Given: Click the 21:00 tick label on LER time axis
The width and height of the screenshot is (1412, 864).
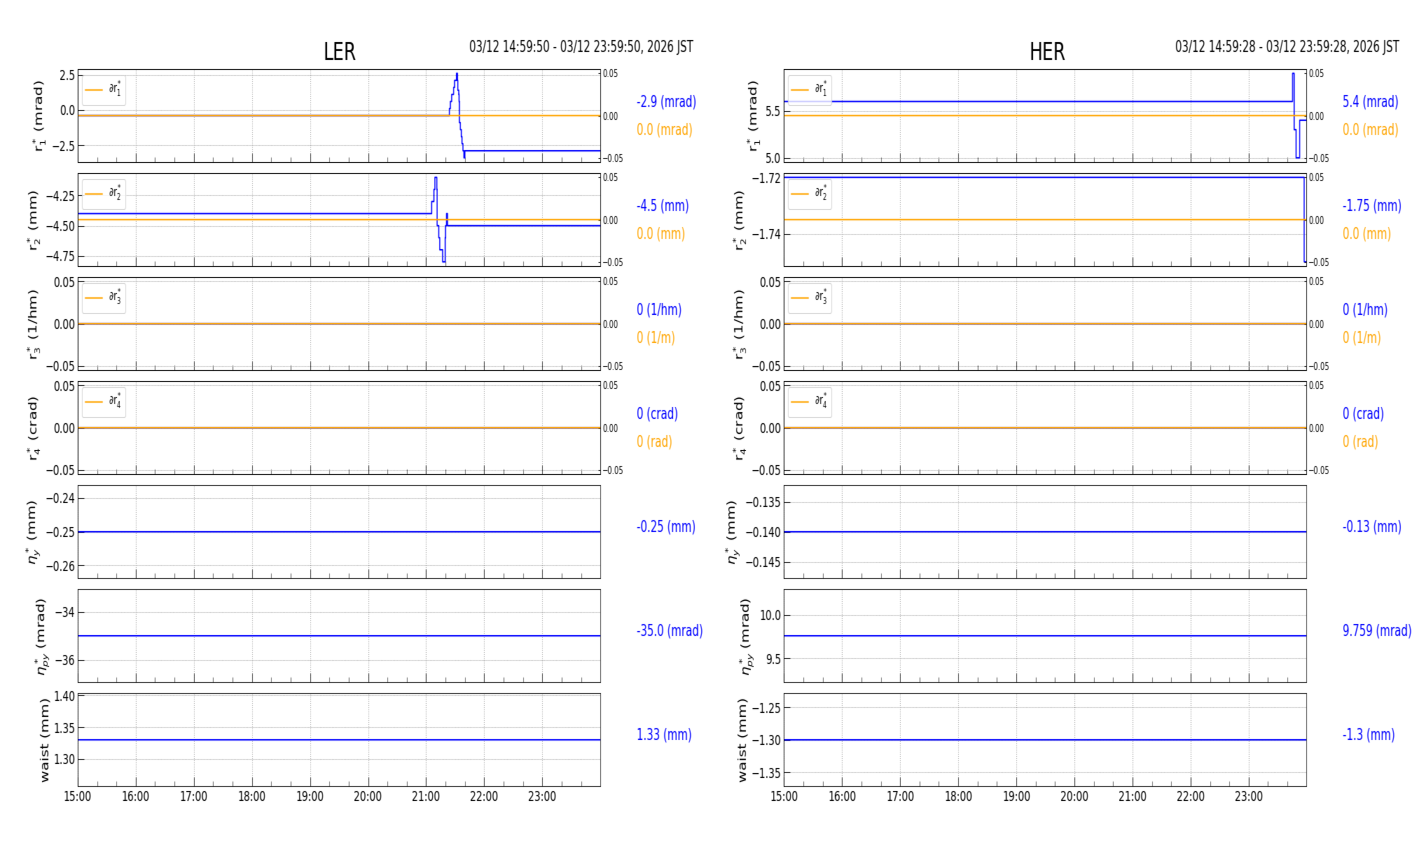Looking at the screenshot, I should pos(426,797).
